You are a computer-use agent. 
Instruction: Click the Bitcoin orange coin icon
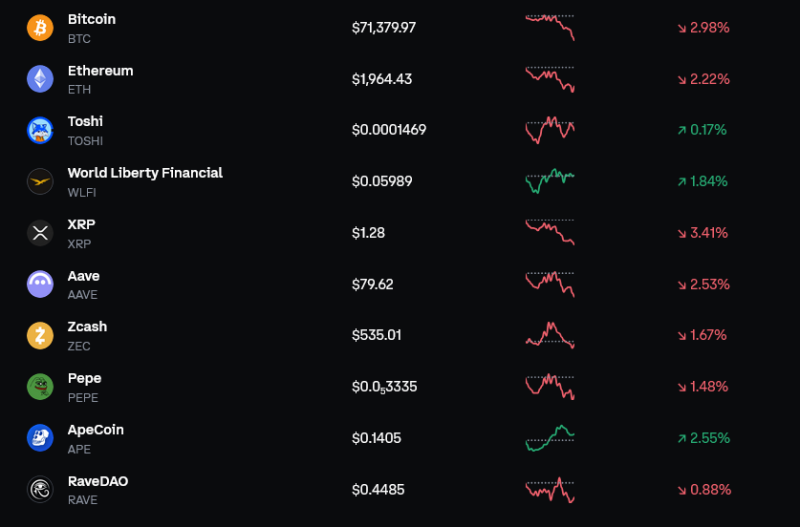coord(40,28)
